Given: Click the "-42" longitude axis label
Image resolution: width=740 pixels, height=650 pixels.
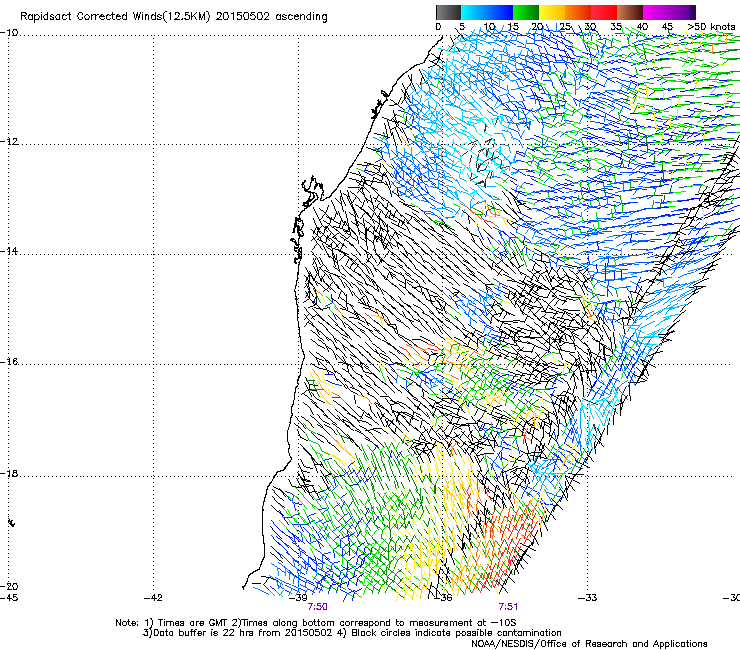Looking at the screenshot, I should coord(153,598).
